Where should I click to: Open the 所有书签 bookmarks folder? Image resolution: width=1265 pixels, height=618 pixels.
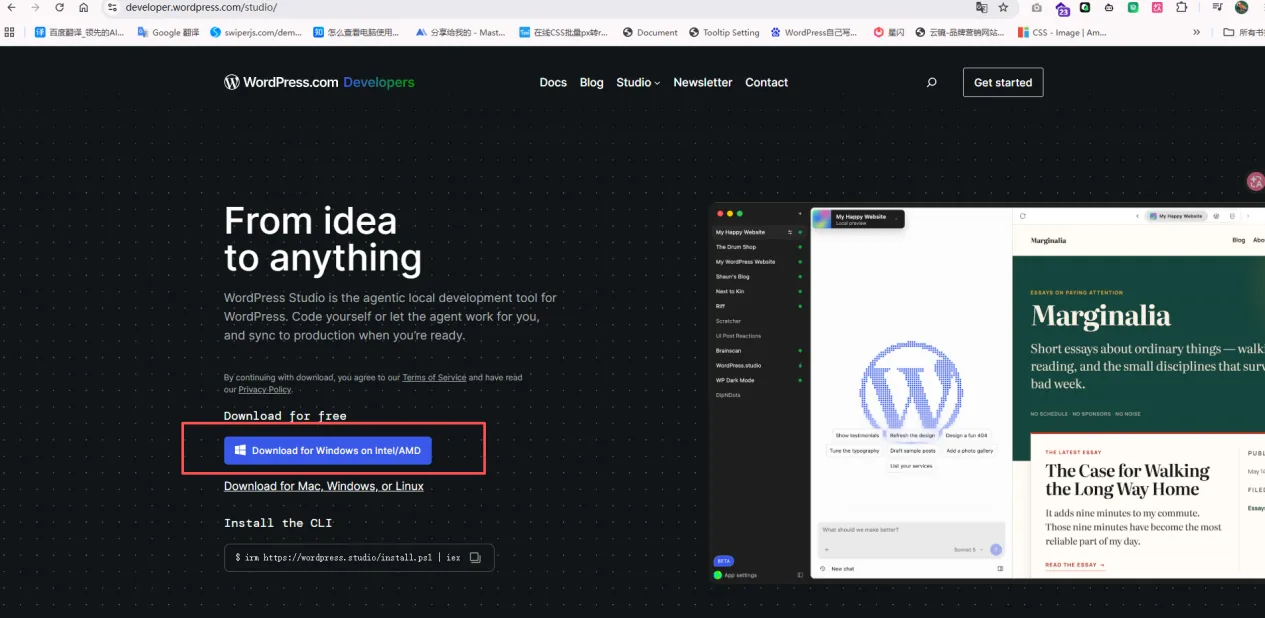click(1243, 32)
